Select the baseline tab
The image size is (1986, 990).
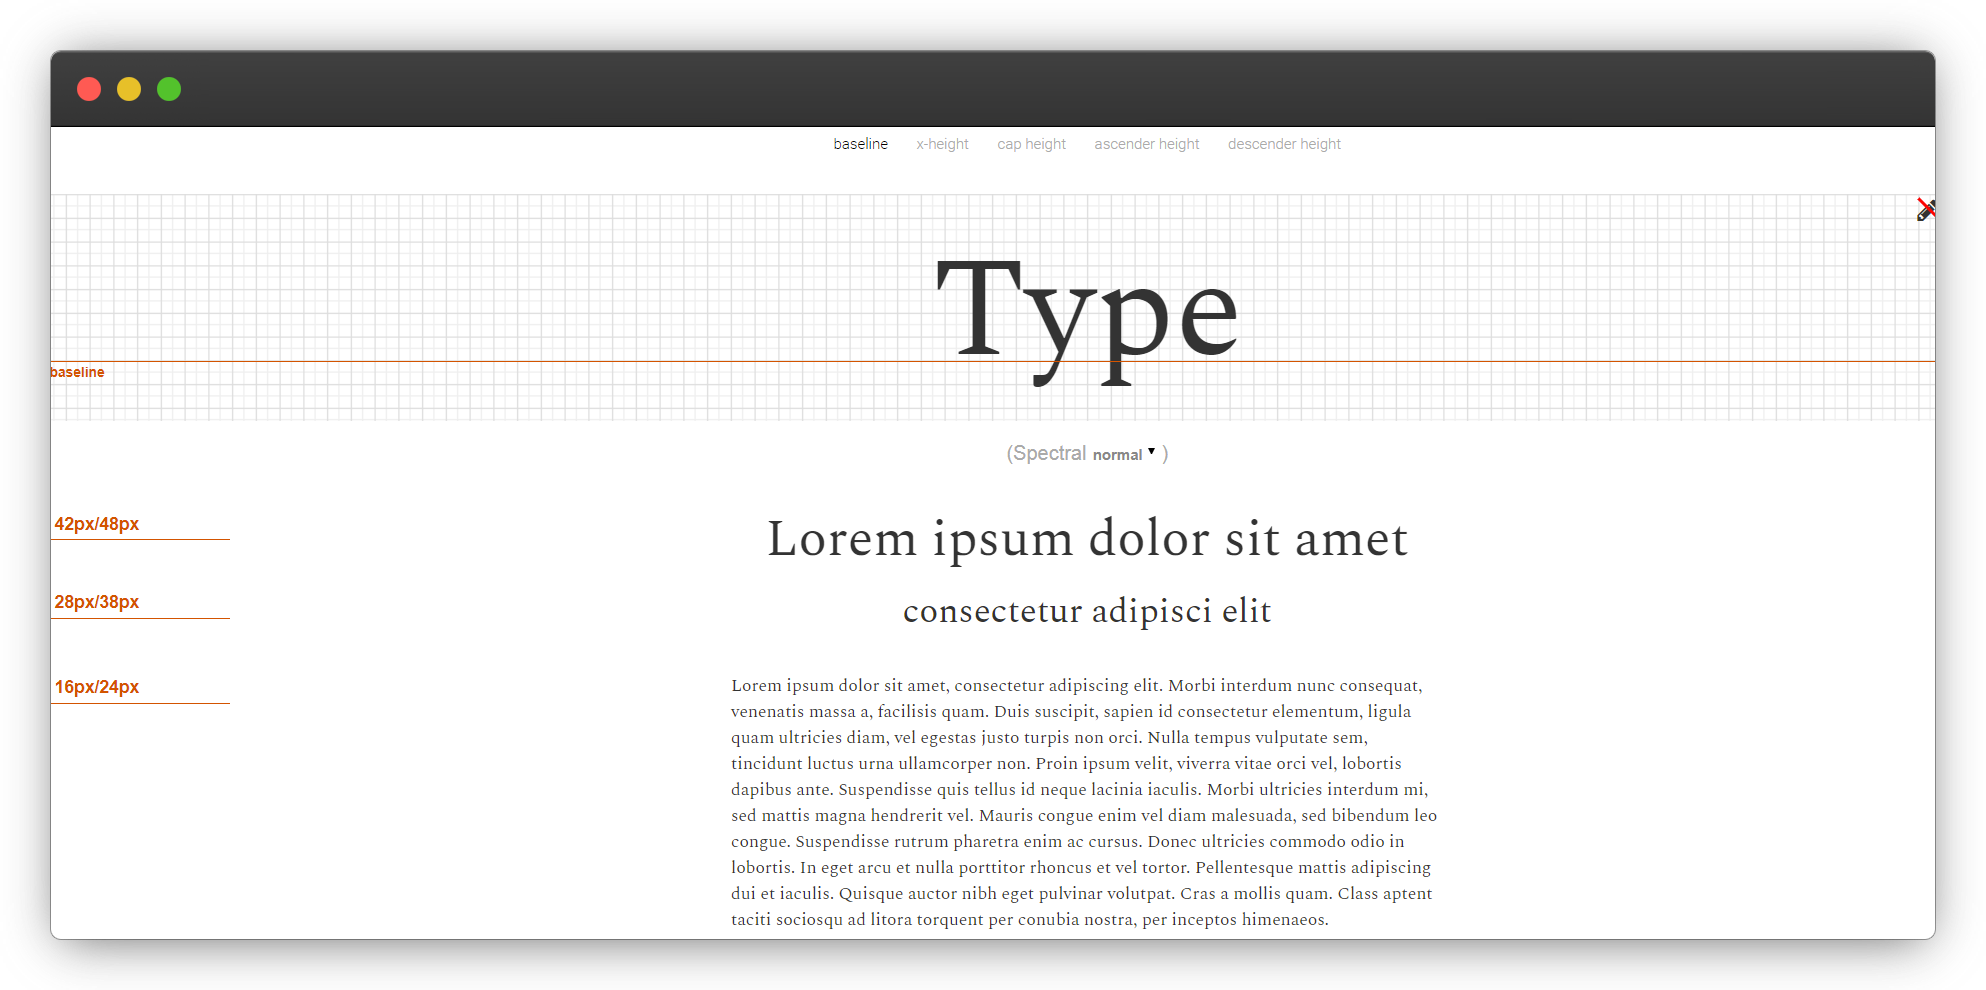(860, 144)
